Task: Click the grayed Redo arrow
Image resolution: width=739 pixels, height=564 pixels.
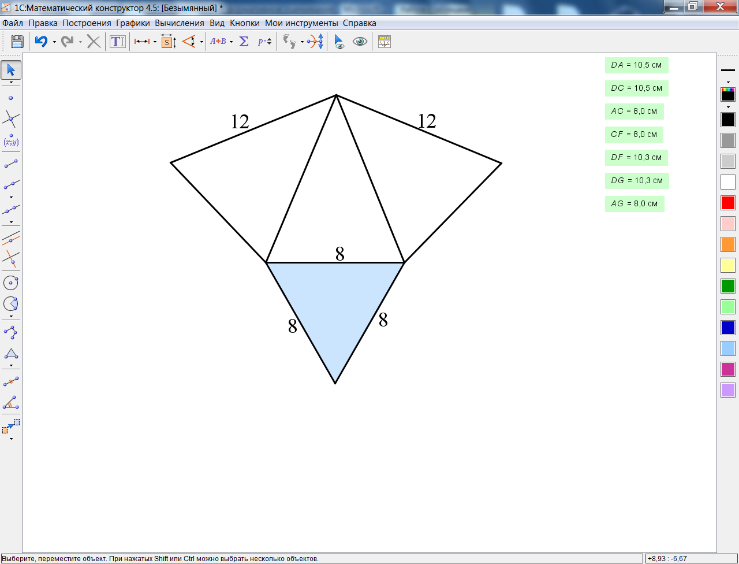Action: tap(67, 41)
